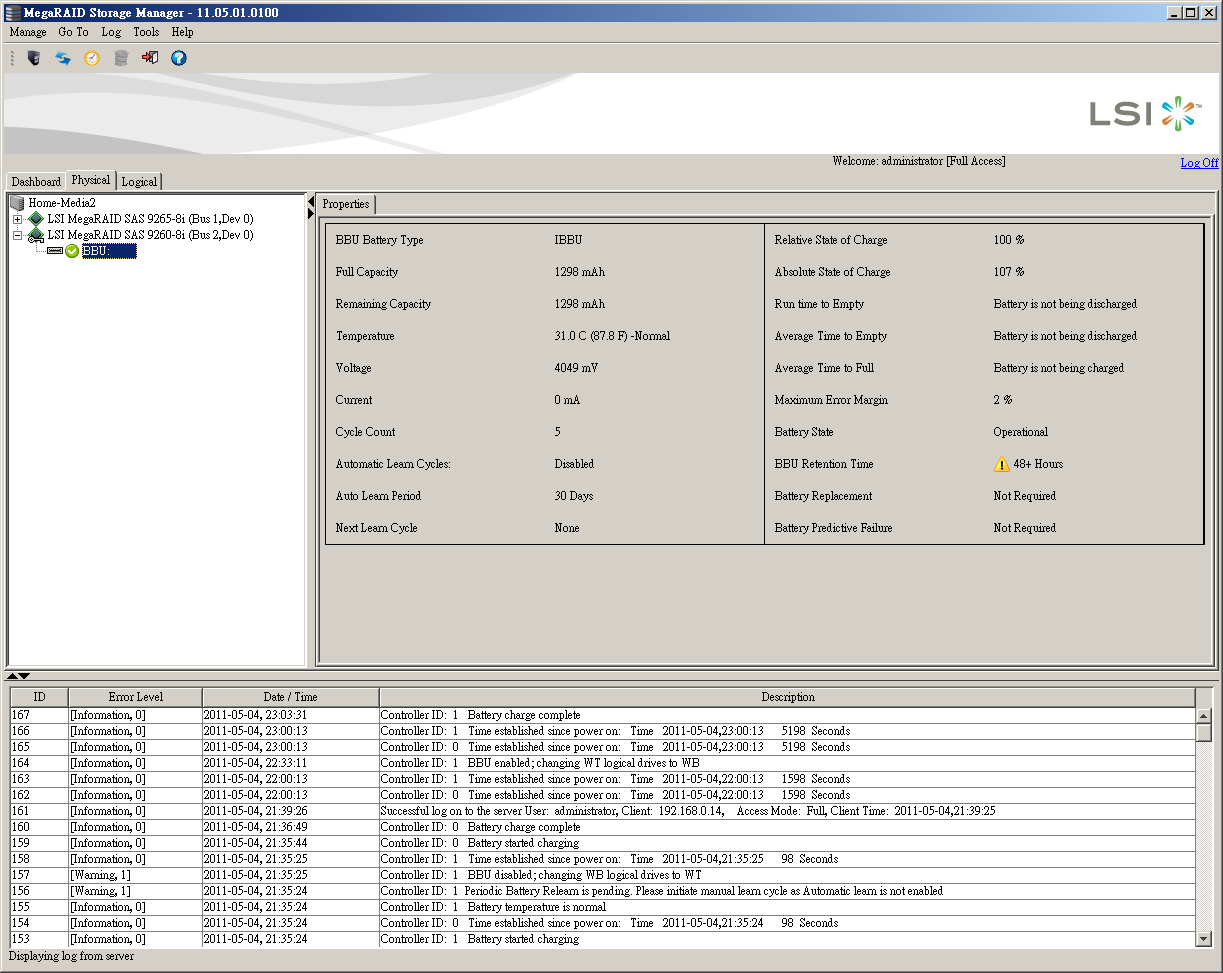
Task: Expand the LSI MegaRAID SAS 9265-8i node
Action: [x=17, y=219]
